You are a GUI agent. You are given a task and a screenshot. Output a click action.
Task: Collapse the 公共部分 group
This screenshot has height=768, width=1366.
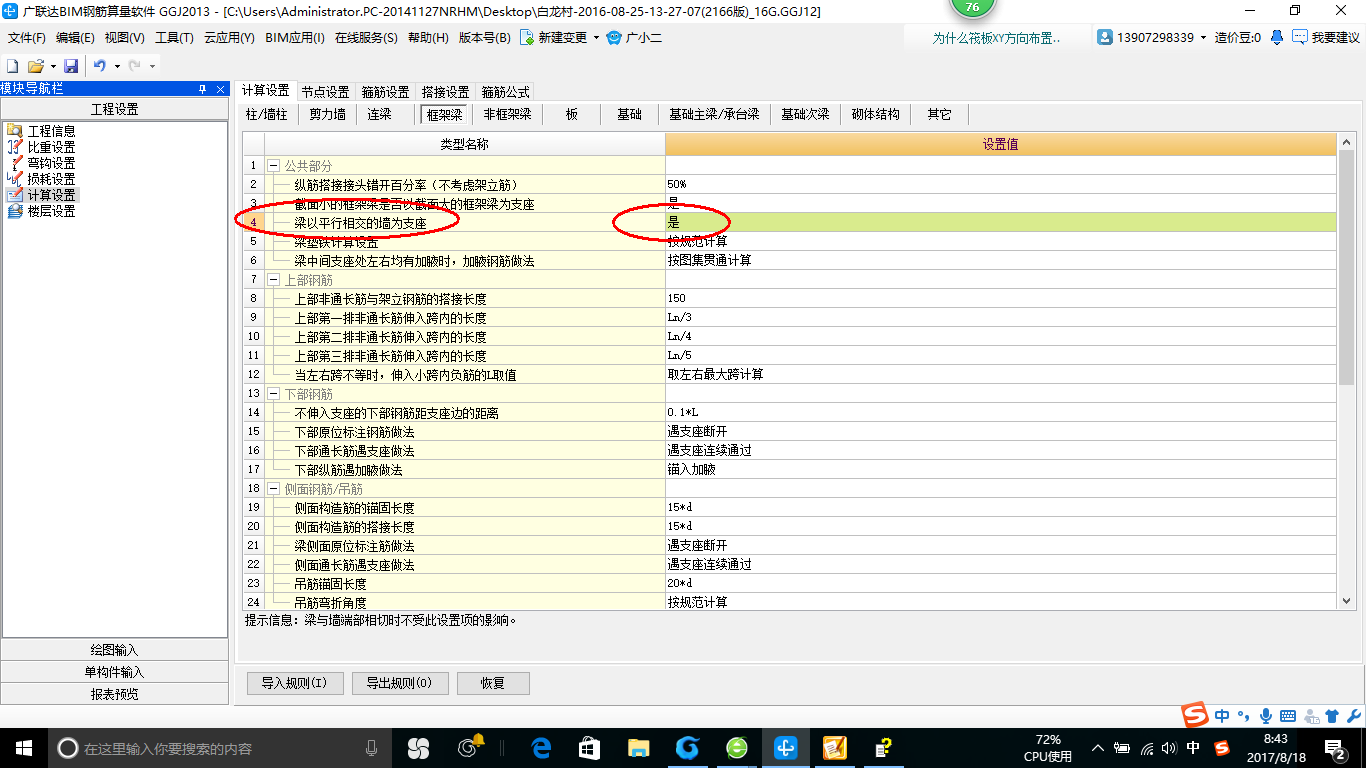click(273, 166)
